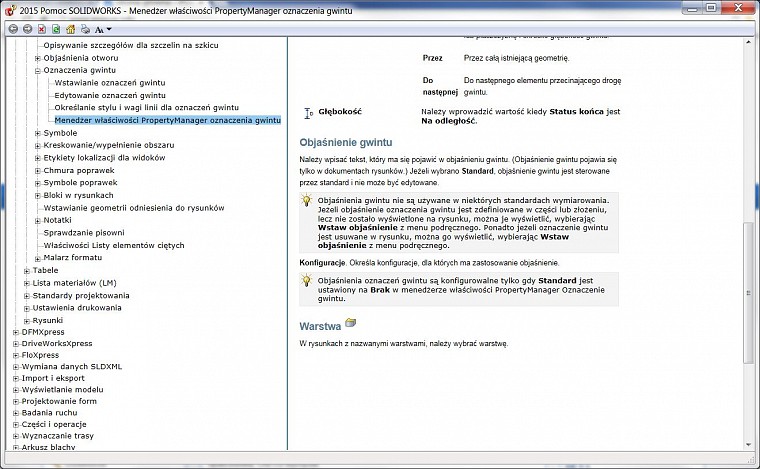Viewport: 760px width, 469px height.
Task: Expand the Malarz formatu node
Action: (37, 258)
